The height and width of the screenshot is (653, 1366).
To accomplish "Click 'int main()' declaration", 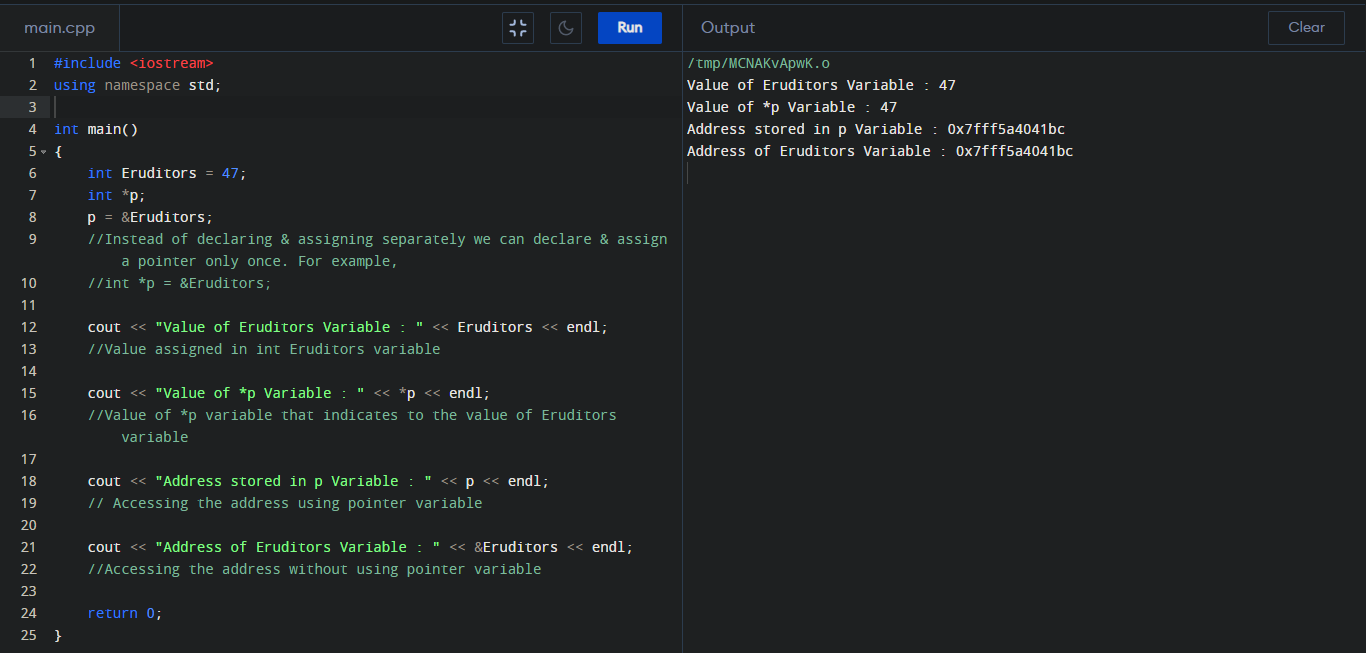I will tap(96, 129).
